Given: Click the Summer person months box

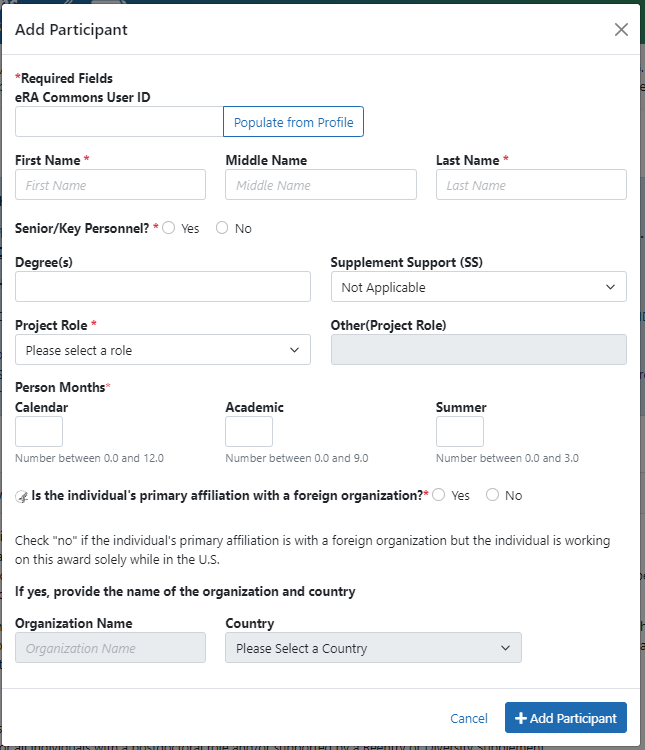Looking at the screenshot, I should click(460, 432).
